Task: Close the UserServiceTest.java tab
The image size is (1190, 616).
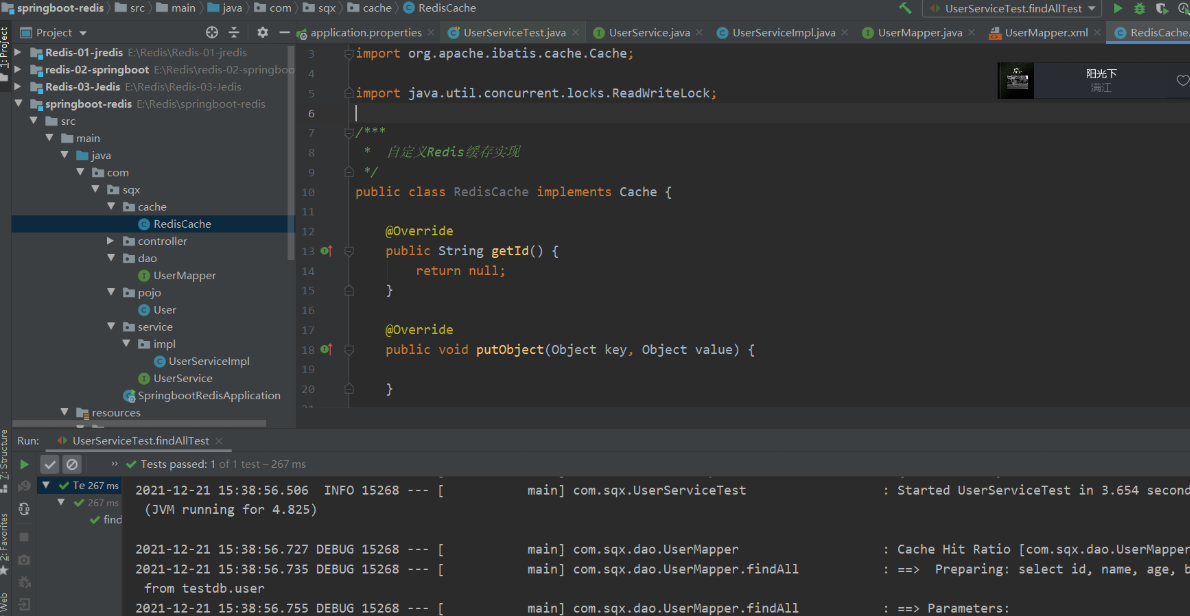Action: 576,33
